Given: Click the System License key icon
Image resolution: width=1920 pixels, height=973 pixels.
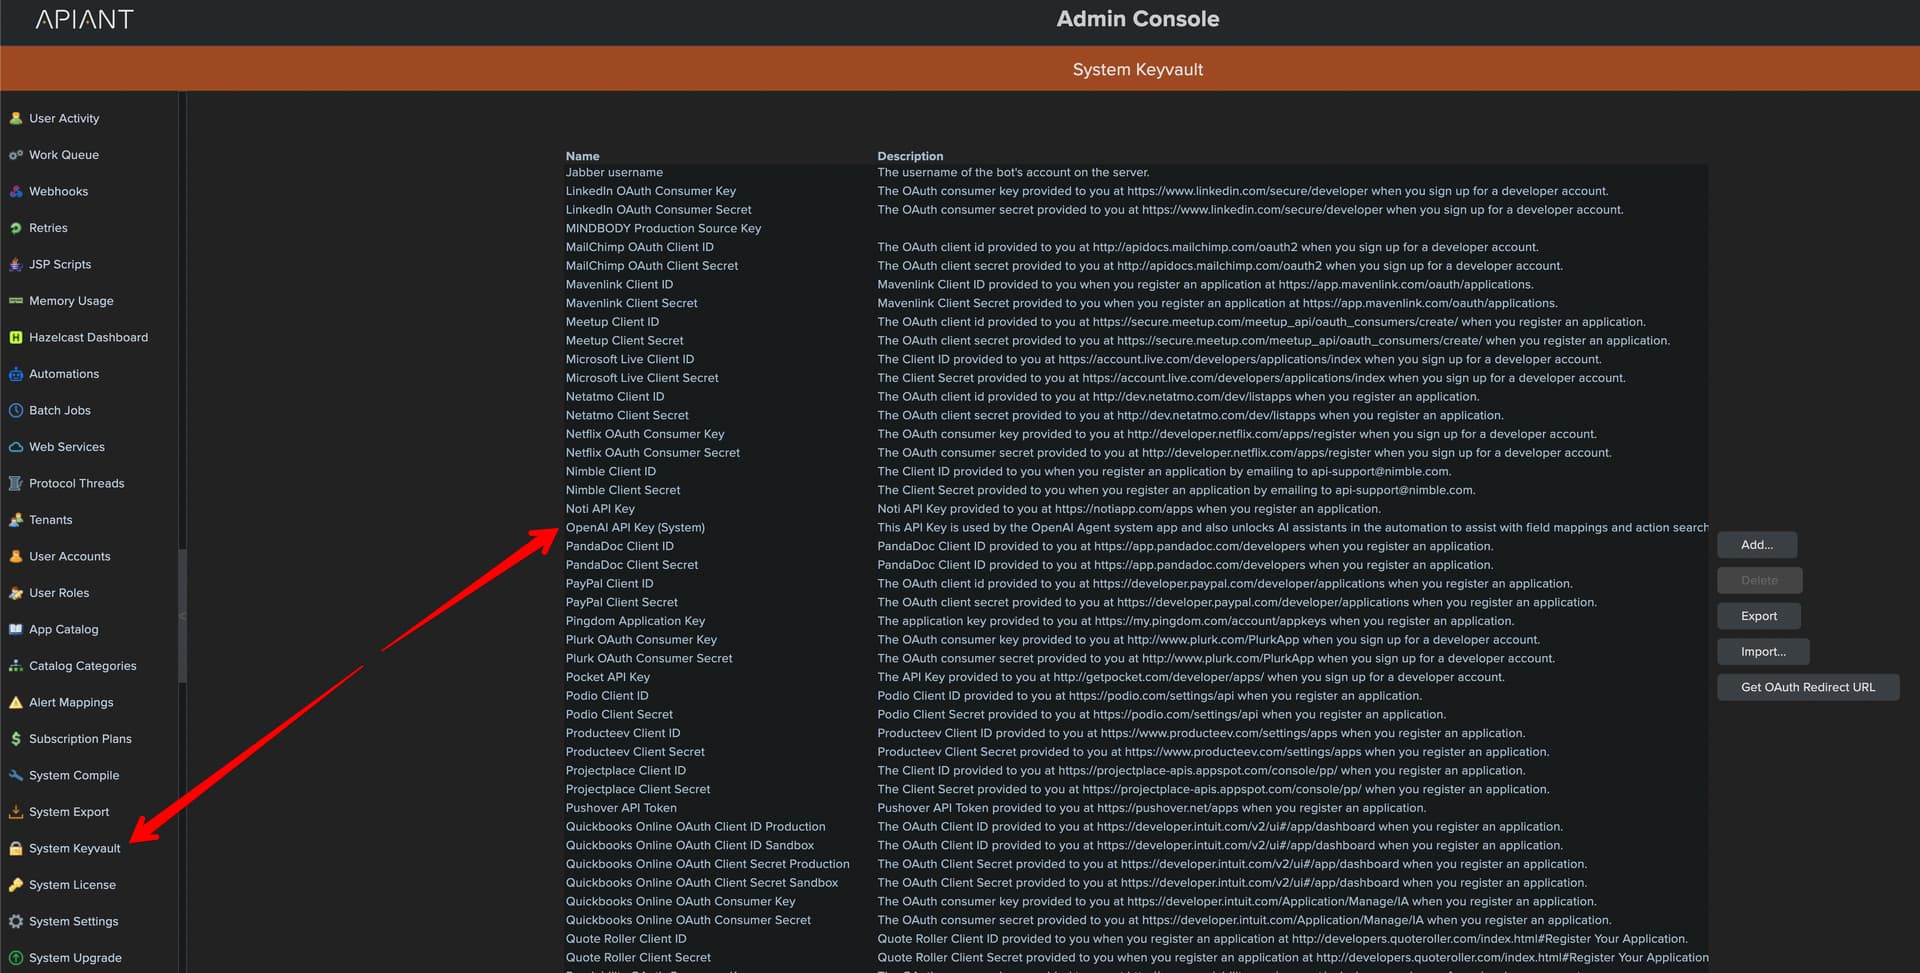Looking at the screenshot, I should click(16, 885).
